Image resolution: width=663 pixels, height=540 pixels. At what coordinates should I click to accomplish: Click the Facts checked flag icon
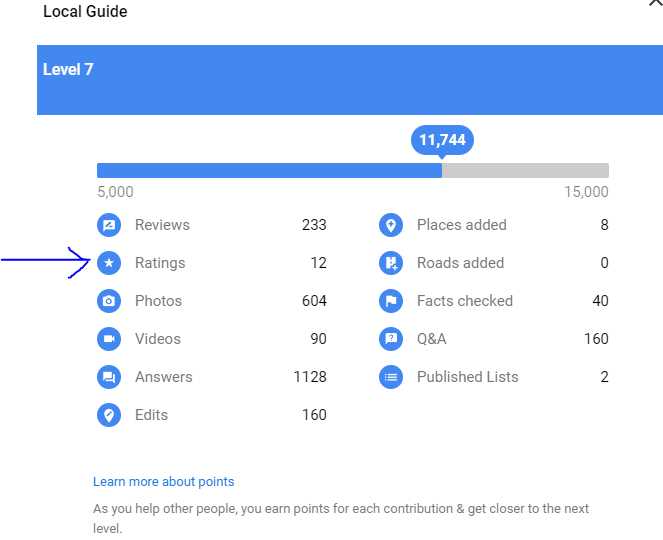pos(391,301)
